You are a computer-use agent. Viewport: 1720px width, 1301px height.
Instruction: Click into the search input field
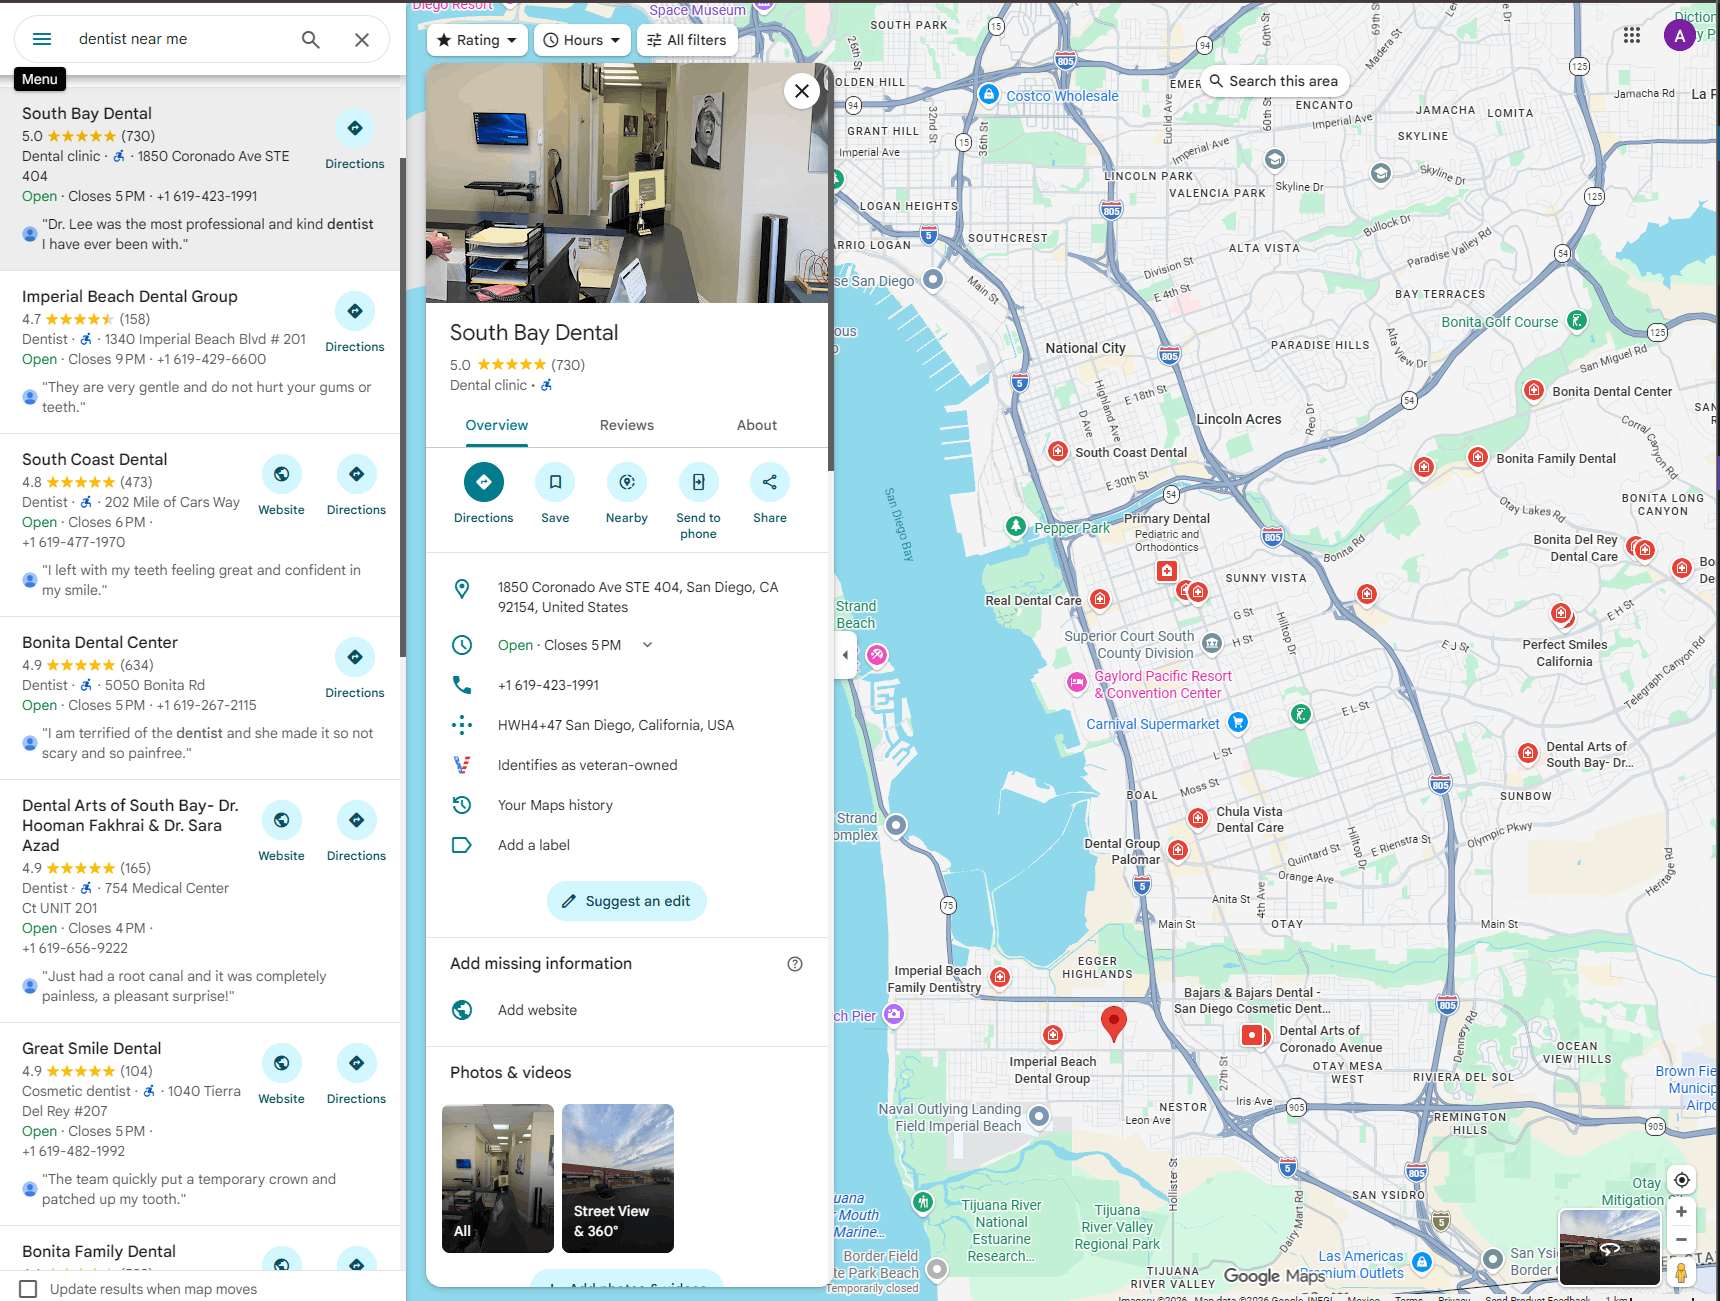tap(180, 39)
